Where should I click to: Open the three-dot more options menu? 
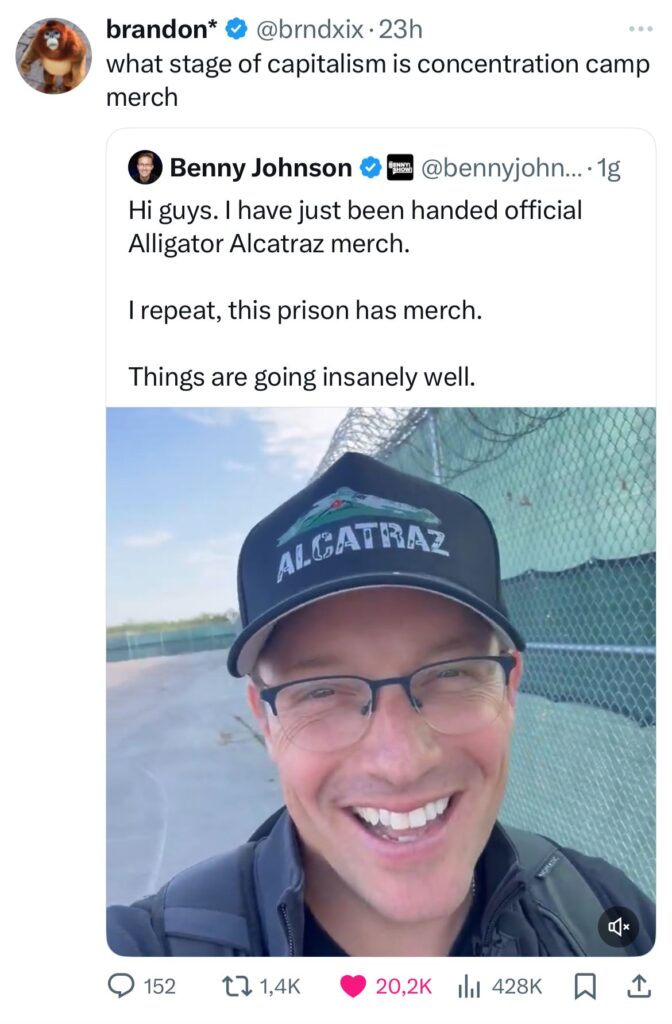click(641, 29)
